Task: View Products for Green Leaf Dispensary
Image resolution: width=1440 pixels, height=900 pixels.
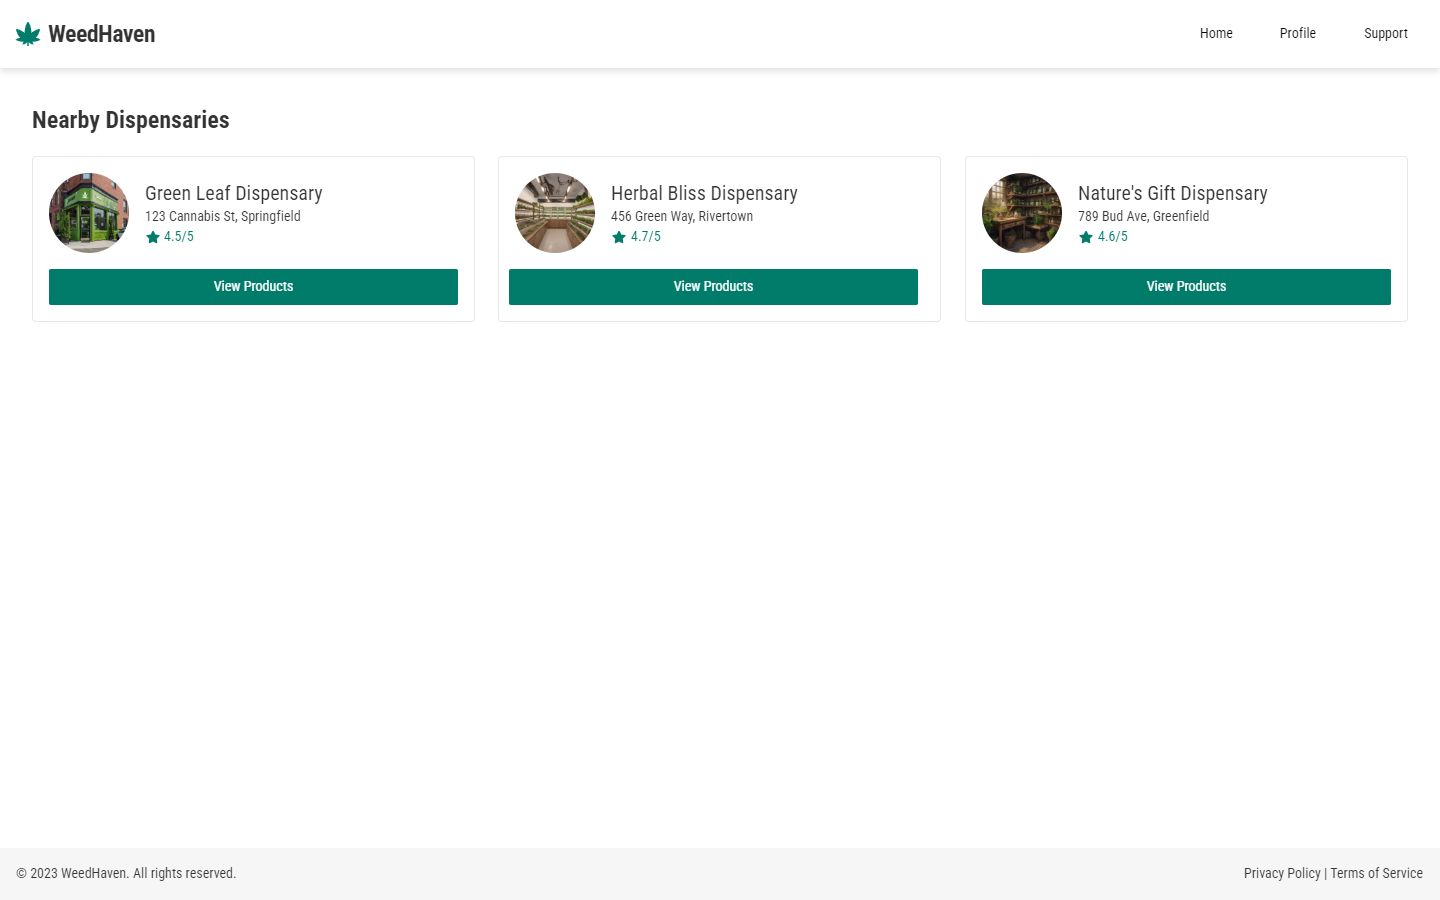Action: (253, 287)
